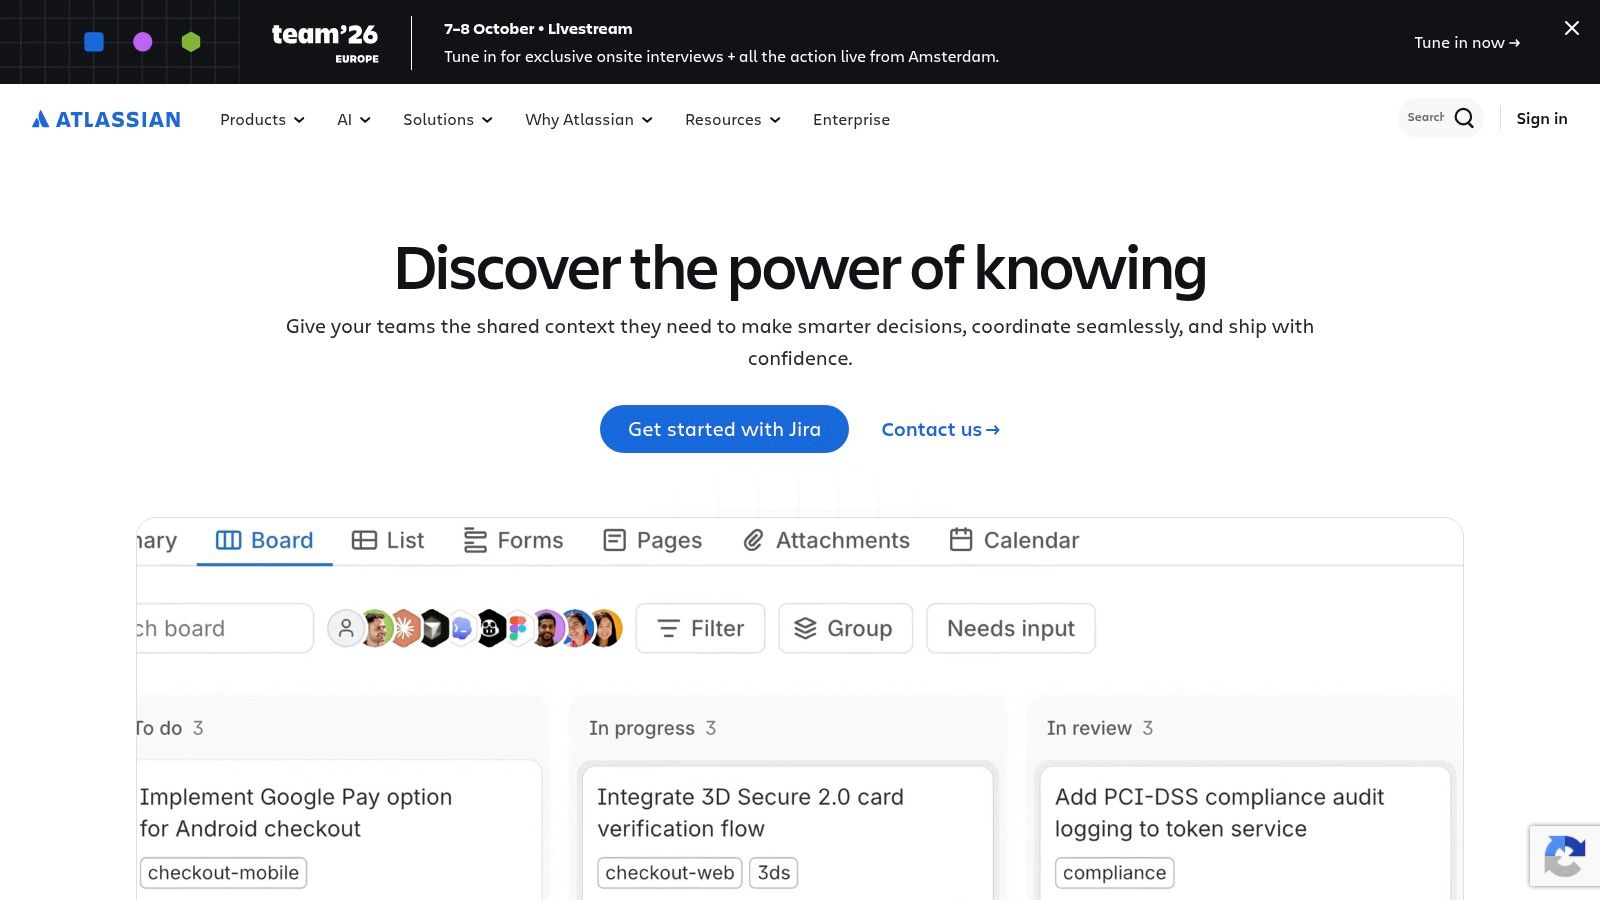
Task: Open the Integrate 3D Secure 2.0 card
Action: 788,832
